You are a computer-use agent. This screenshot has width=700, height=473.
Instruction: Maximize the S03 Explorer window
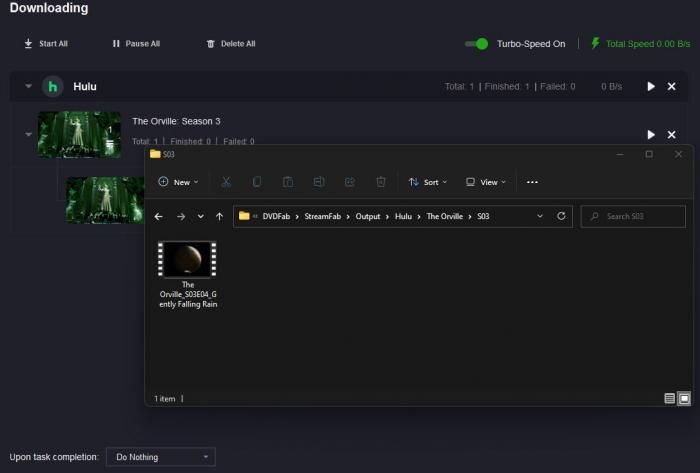click(x=649, y=154)
